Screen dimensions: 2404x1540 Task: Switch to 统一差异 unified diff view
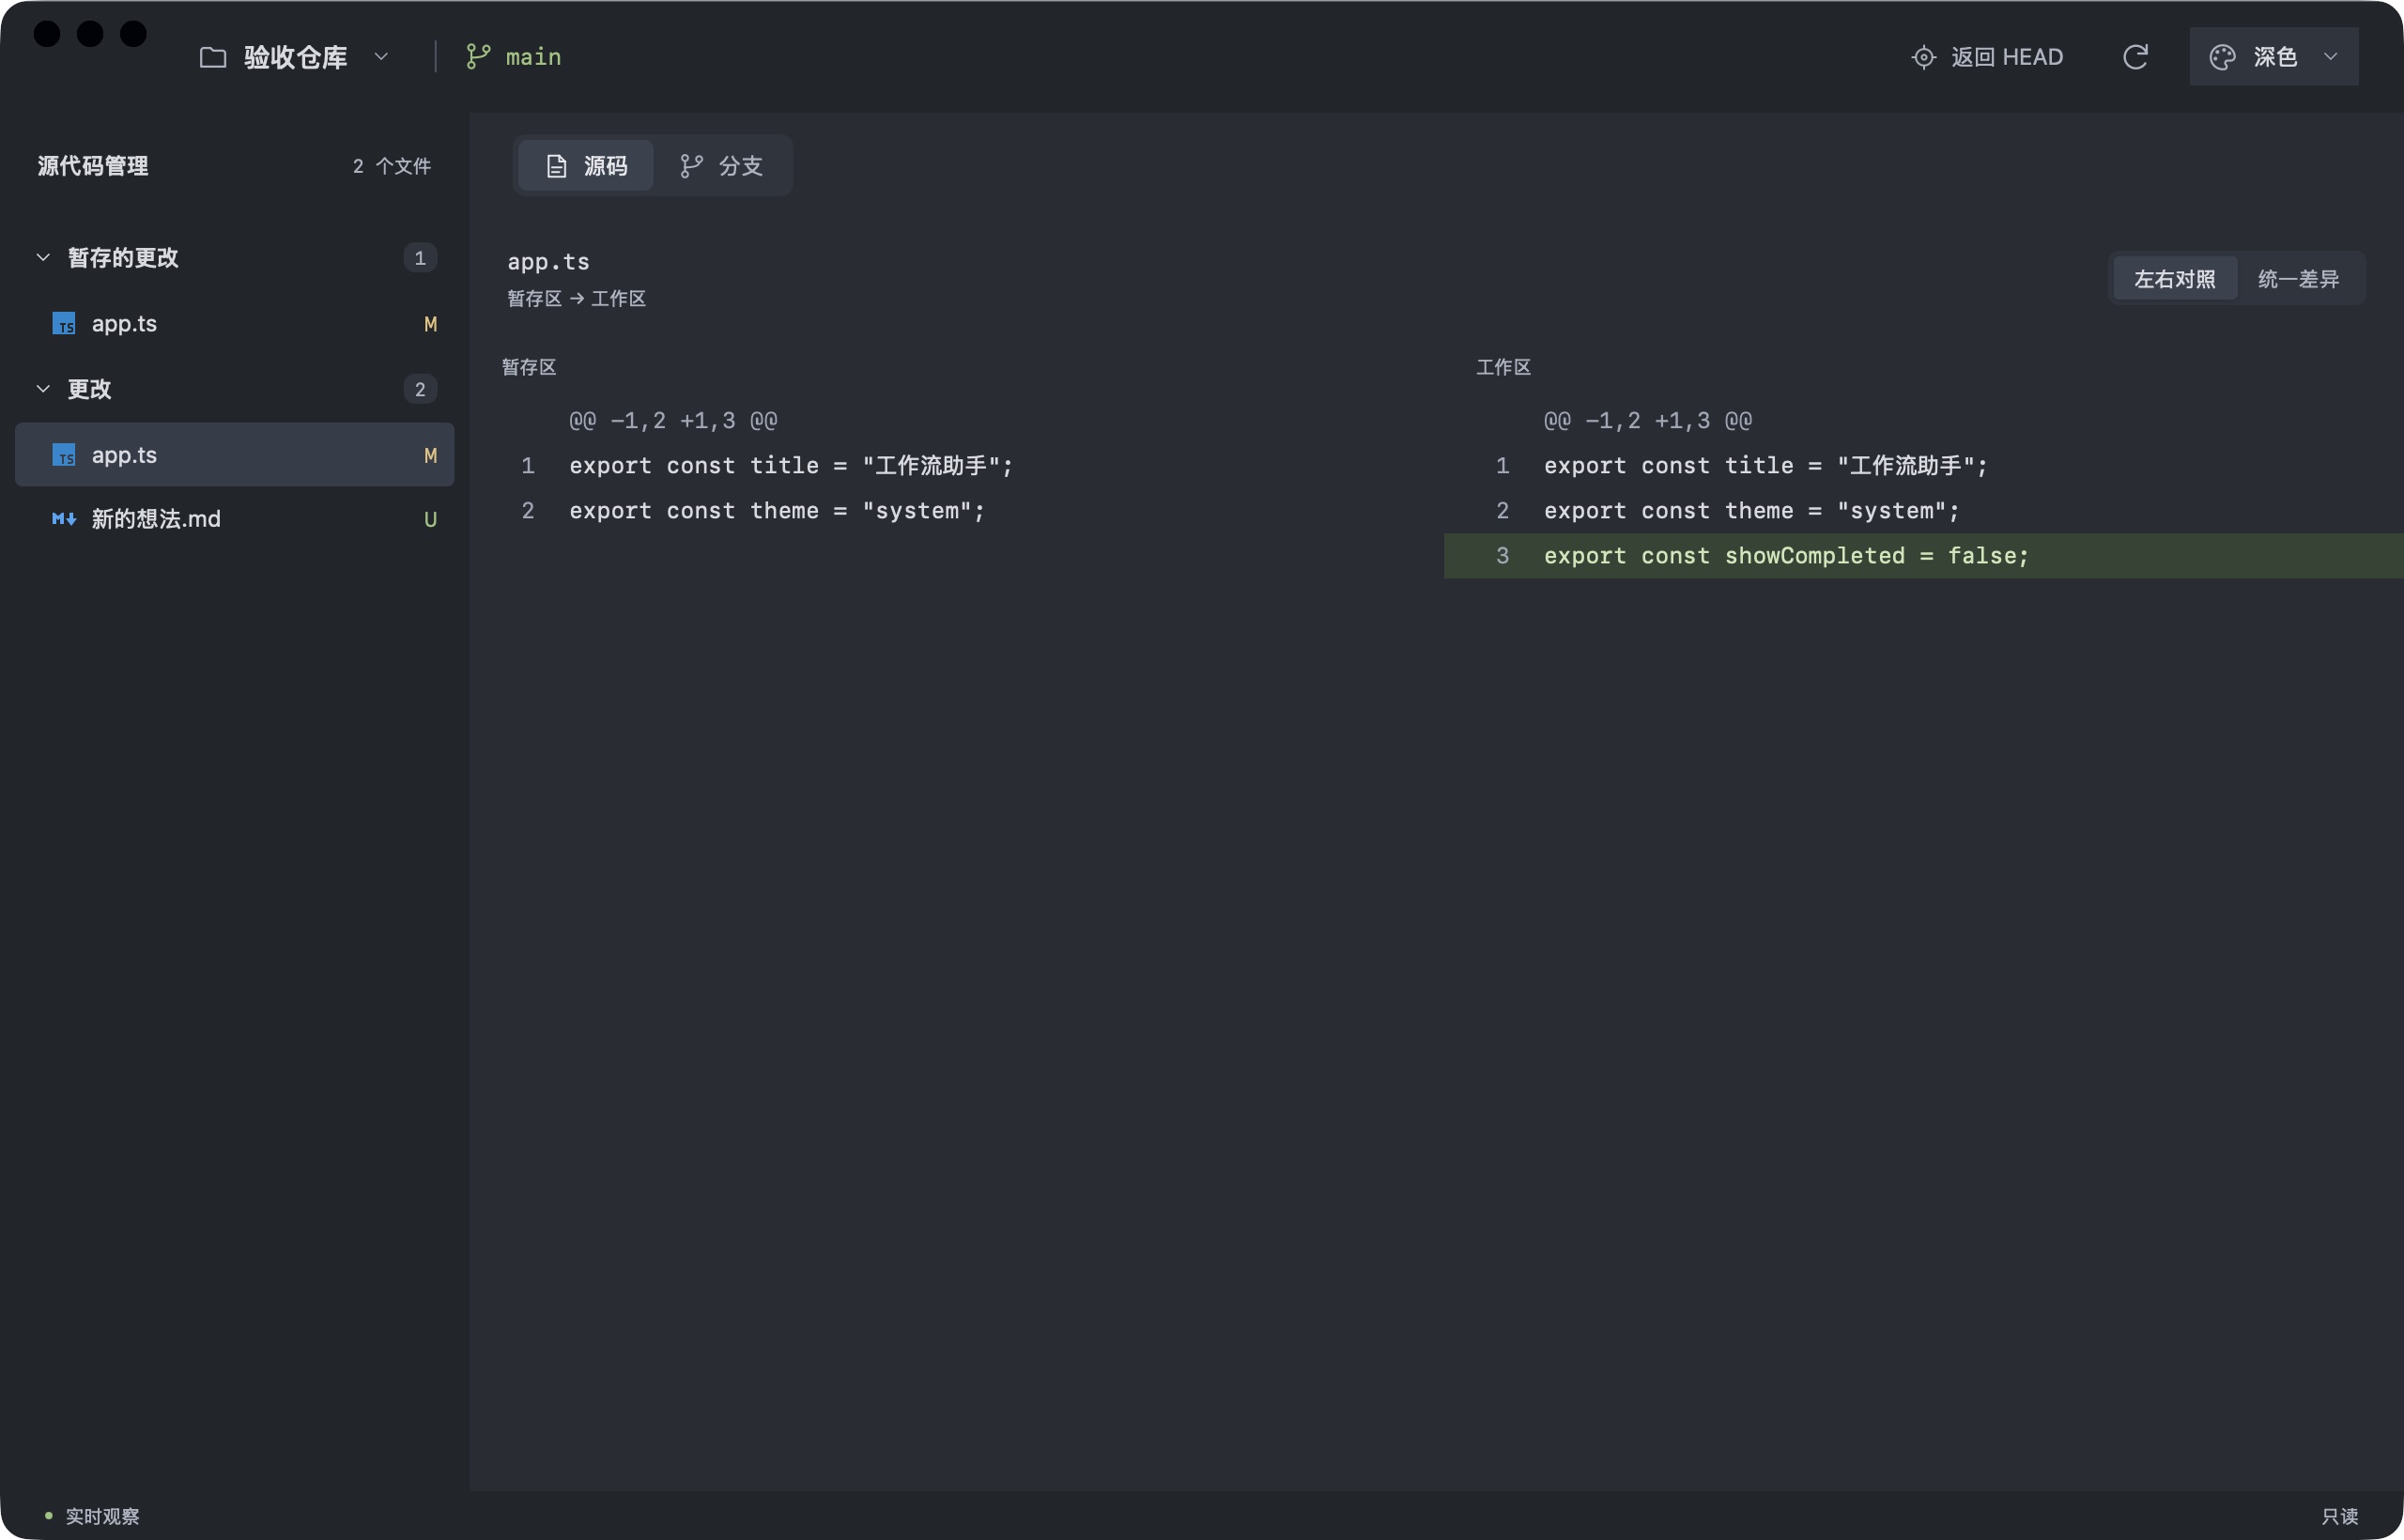click(x=2298, y=279)
